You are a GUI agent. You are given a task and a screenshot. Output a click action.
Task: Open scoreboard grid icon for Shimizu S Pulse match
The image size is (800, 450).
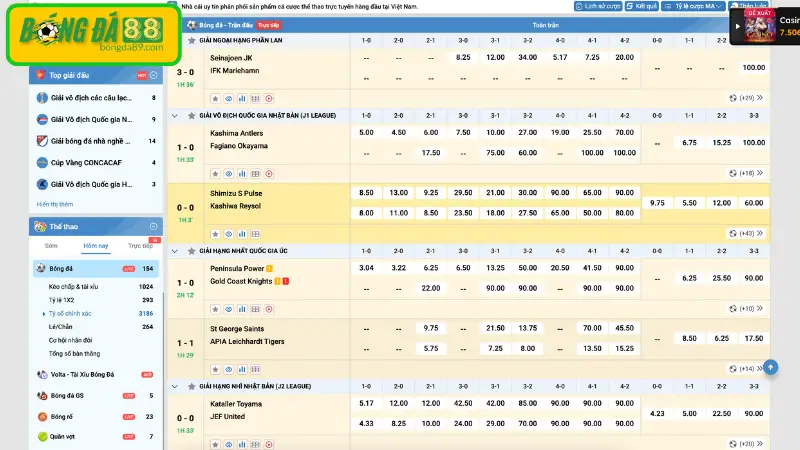point(255,234)
